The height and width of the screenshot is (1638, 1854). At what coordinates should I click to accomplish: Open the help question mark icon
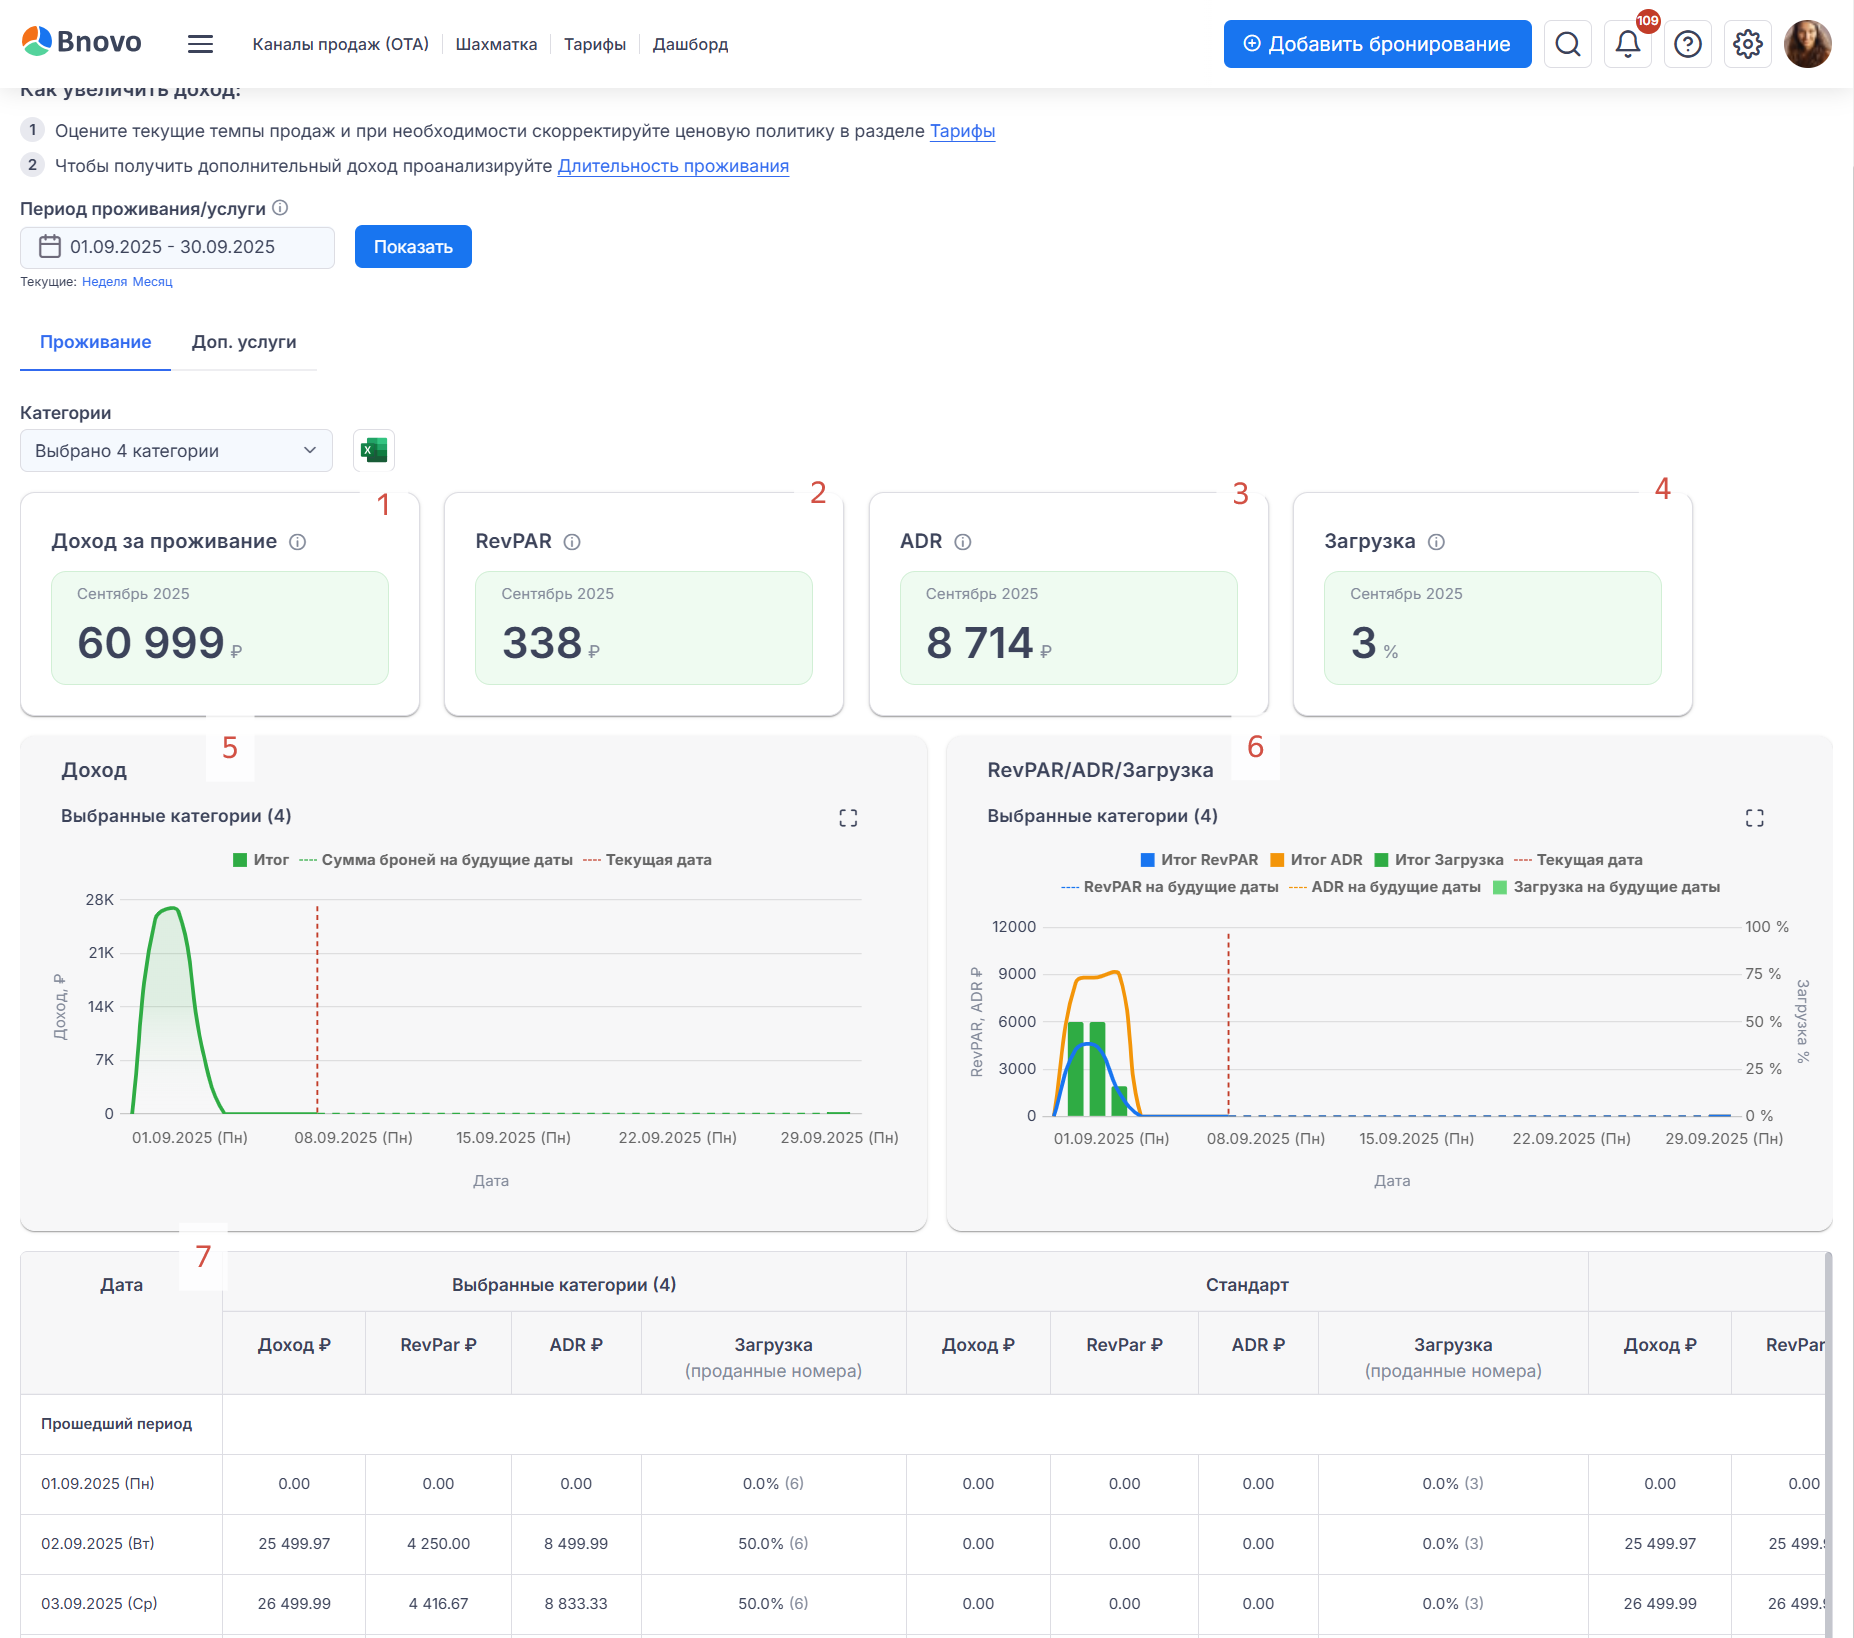1687,44
